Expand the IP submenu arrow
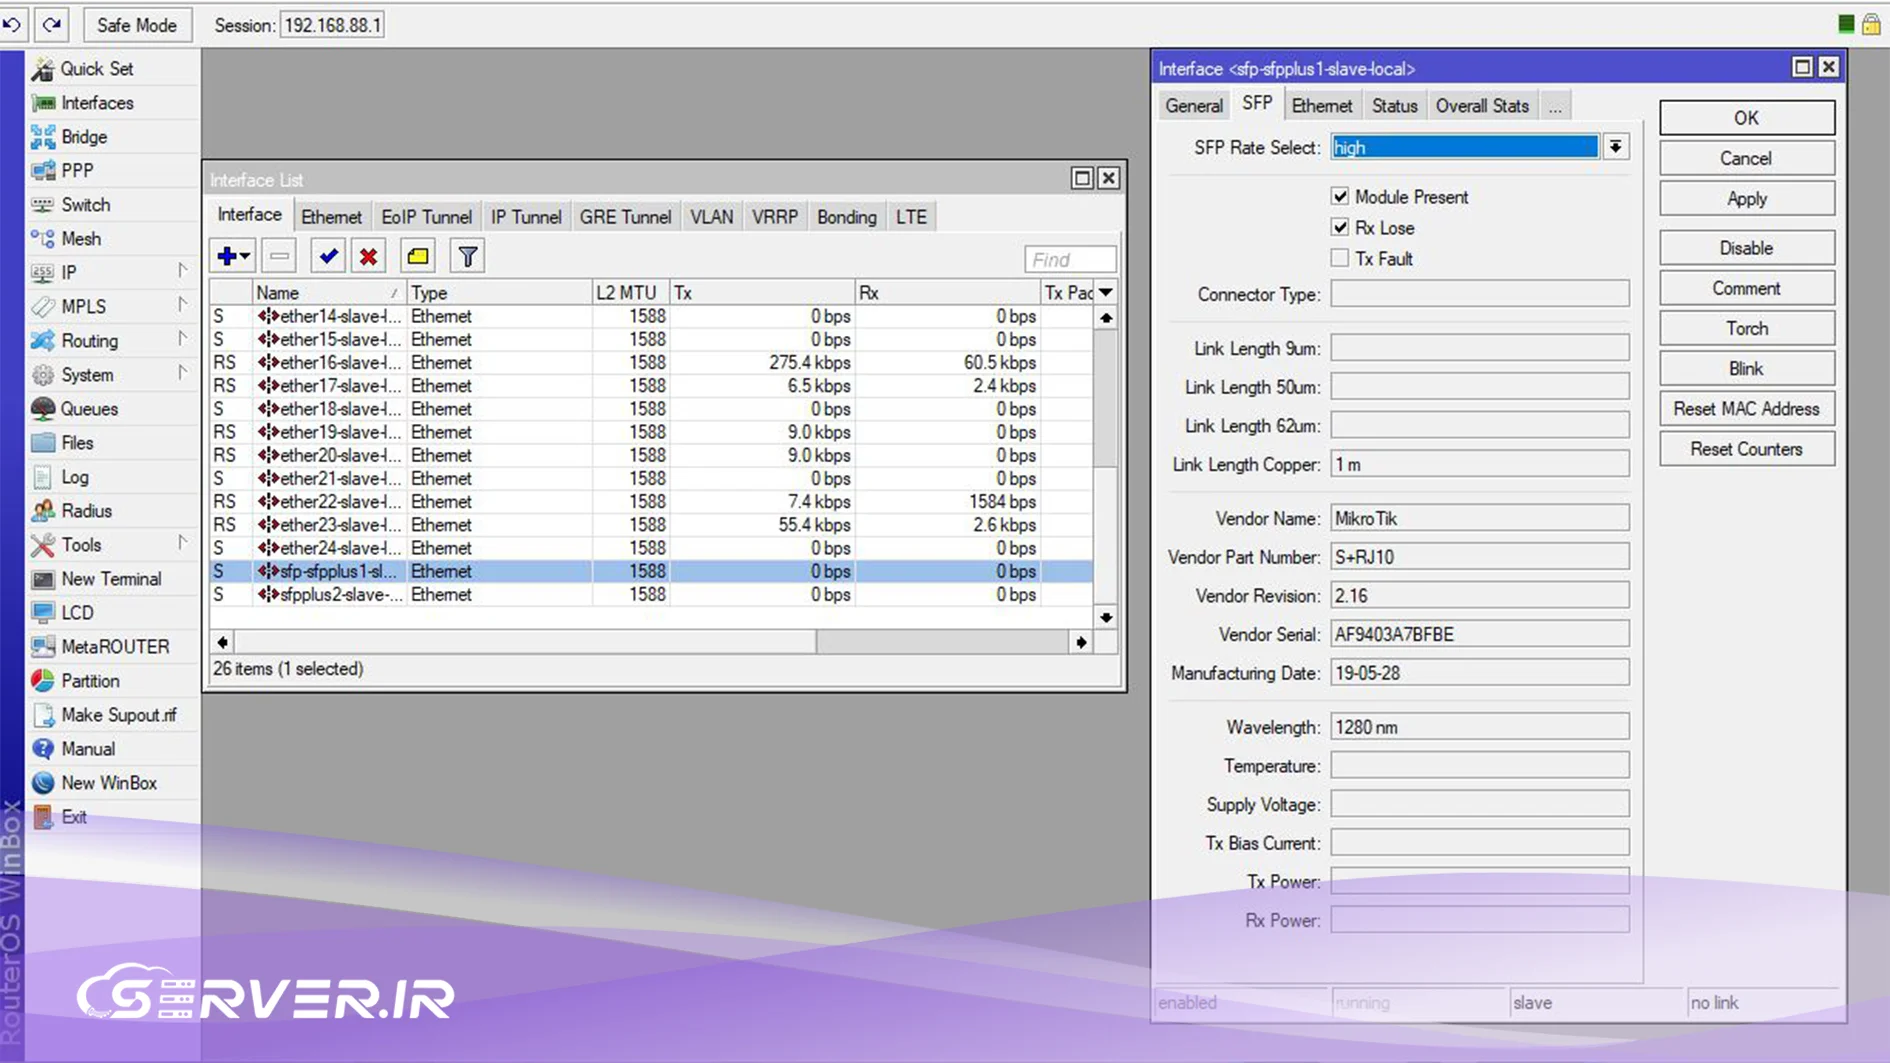Image resolution: width=1890 pixels, height=1063 pixels. [182, 272]
